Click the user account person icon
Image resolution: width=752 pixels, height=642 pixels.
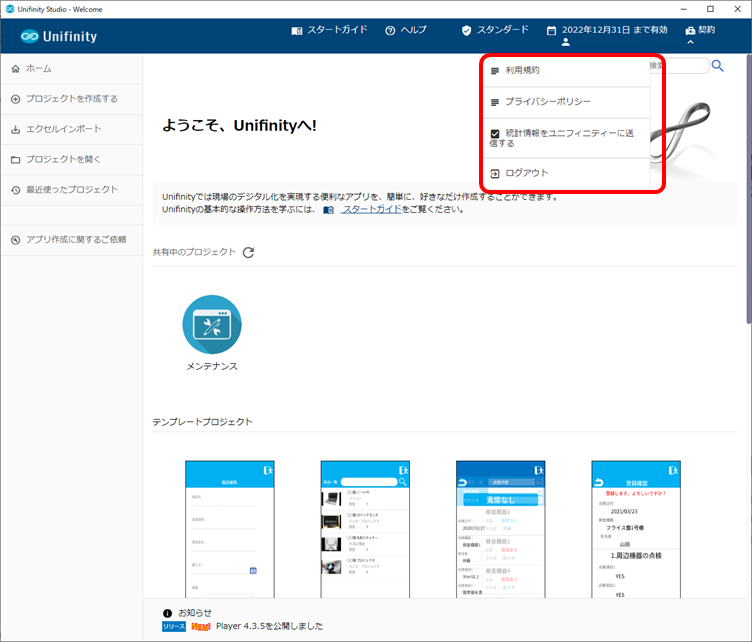pos(565,42)
